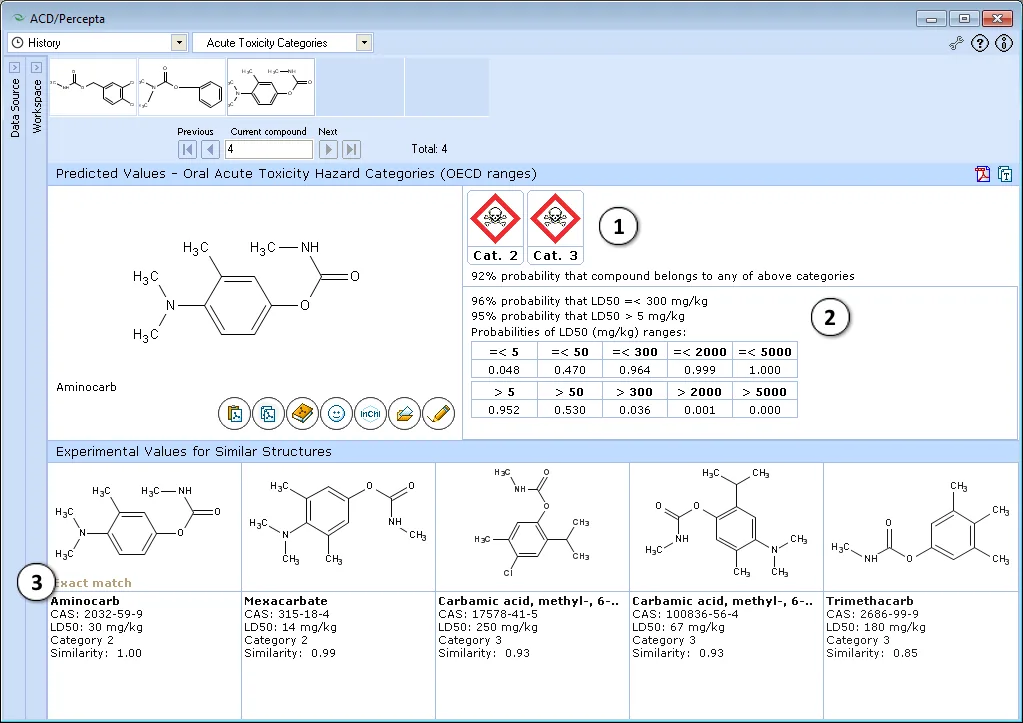Click the "Total: 4" label
This screenshot has width=1023, height=723.
click(x=429, y=149)
